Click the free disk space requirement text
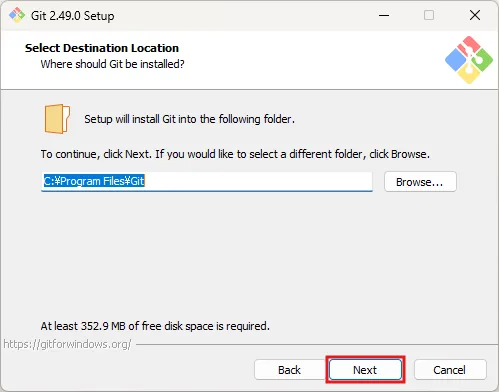This screenshot has width=499, height=392. pos(155,326)
